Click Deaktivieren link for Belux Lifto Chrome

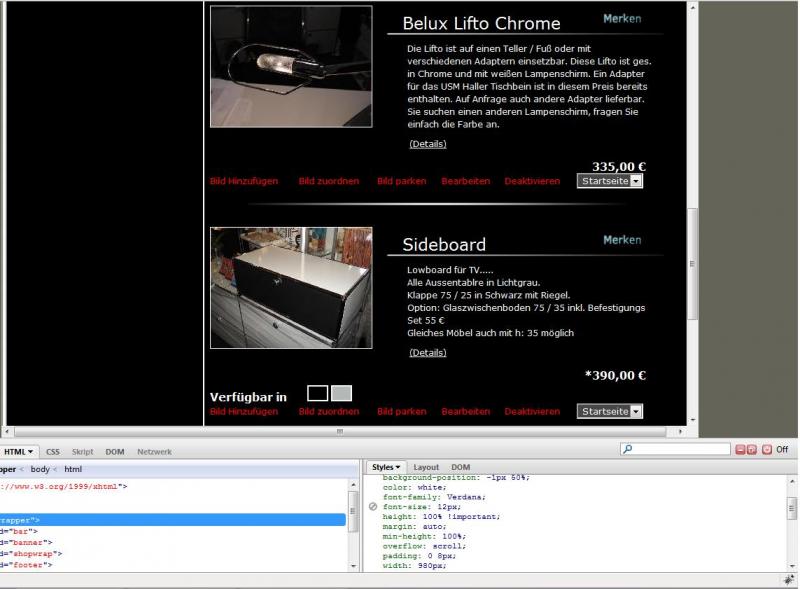click(x=532, y=181)
